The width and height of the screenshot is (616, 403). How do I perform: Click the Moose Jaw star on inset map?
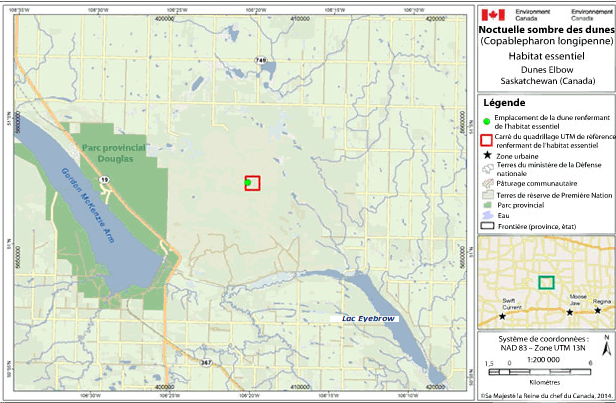point(570,313)
